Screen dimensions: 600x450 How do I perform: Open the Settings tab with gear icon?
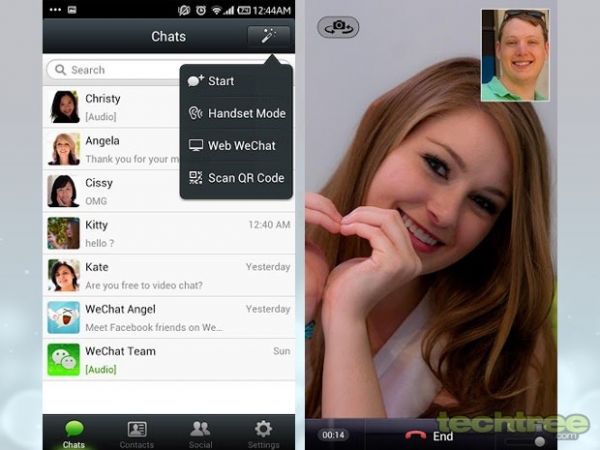point(263,434)
